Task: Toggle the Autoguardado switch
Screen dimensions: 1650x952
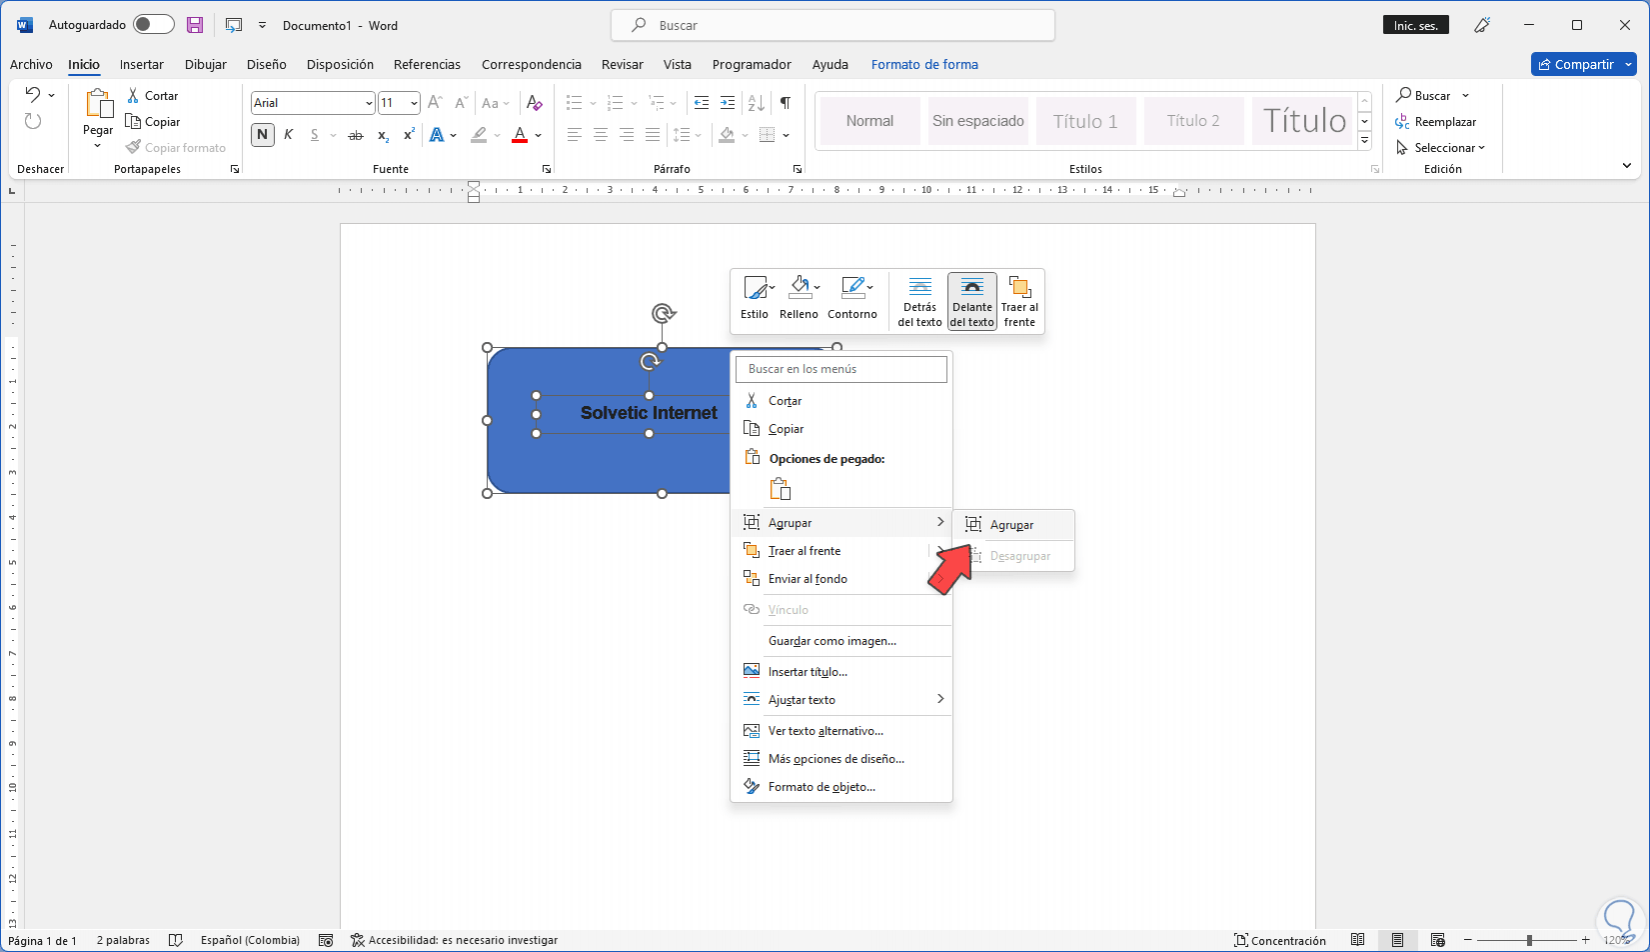Action: tap(154, 25)
